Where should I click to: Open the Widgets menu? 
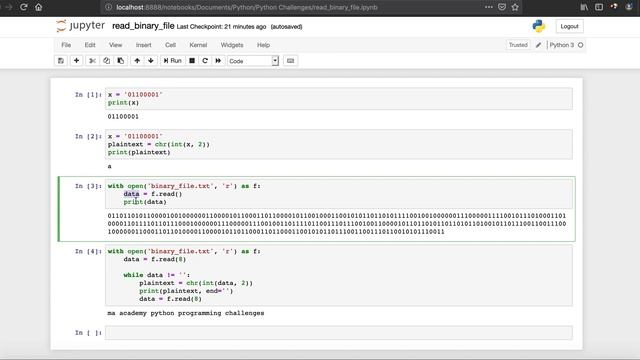click(x=232, y=45)
